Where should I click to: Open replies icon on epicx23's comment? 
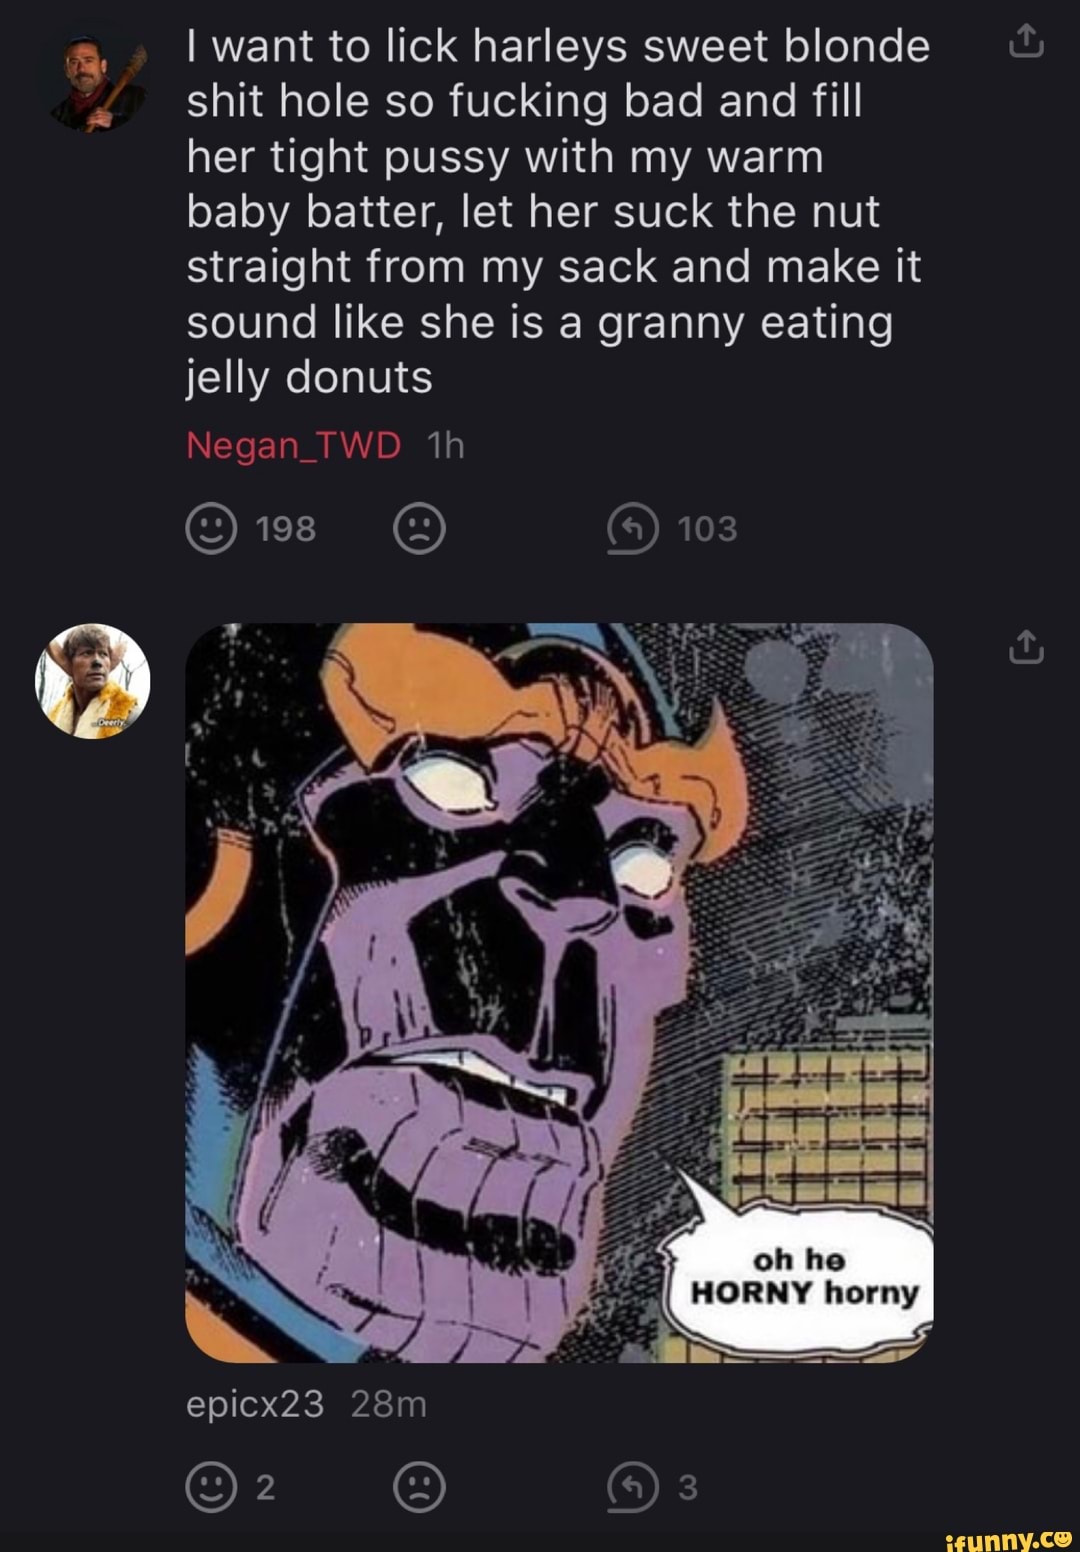pyautogui.click(x=633, y=1487)
